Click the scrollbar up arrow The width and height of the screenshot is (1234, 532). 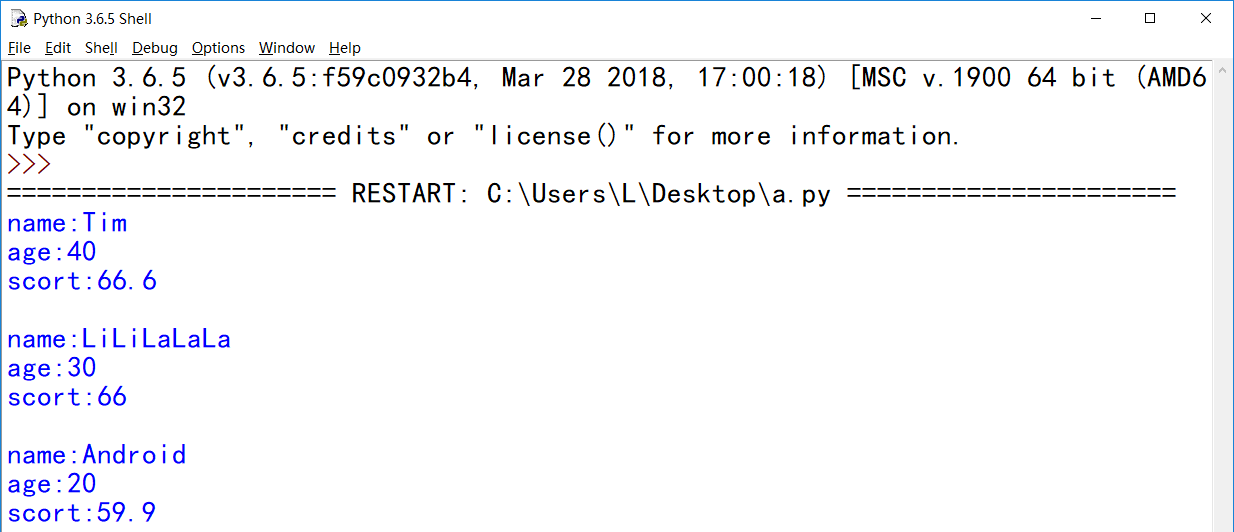pyautogui.click(x=1224, y=72)
